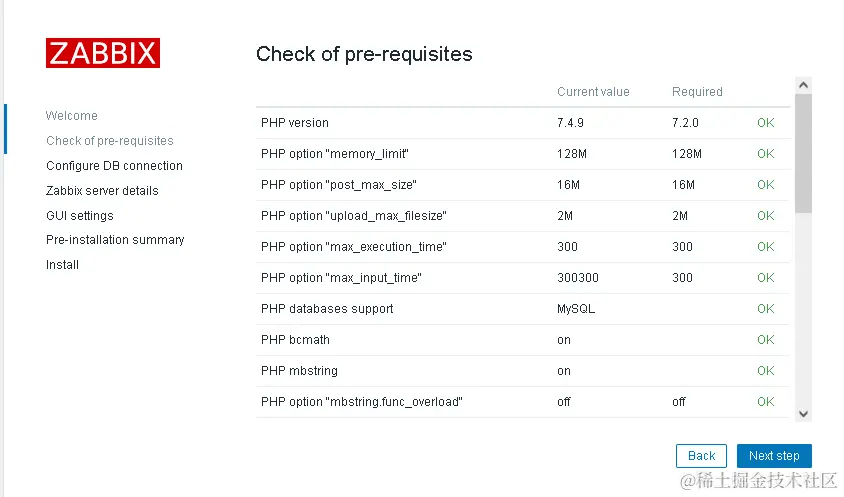
Task: Click max_input_time current value 300300
Action: 578,278
